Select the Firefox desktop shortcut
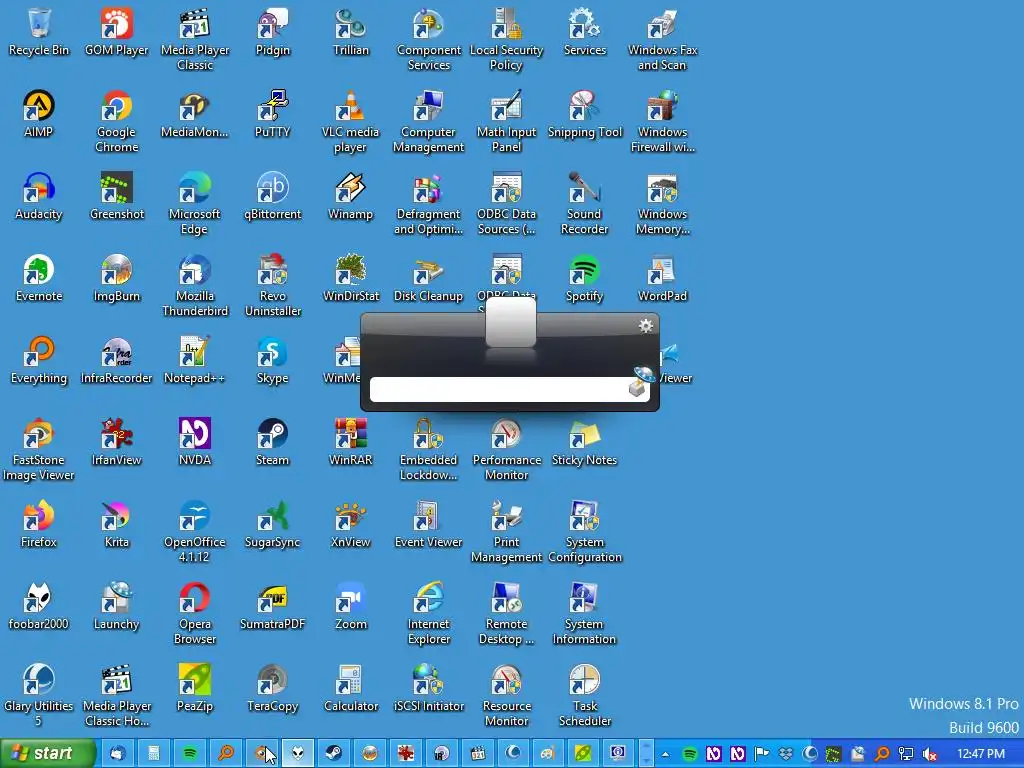 (39, 524)
